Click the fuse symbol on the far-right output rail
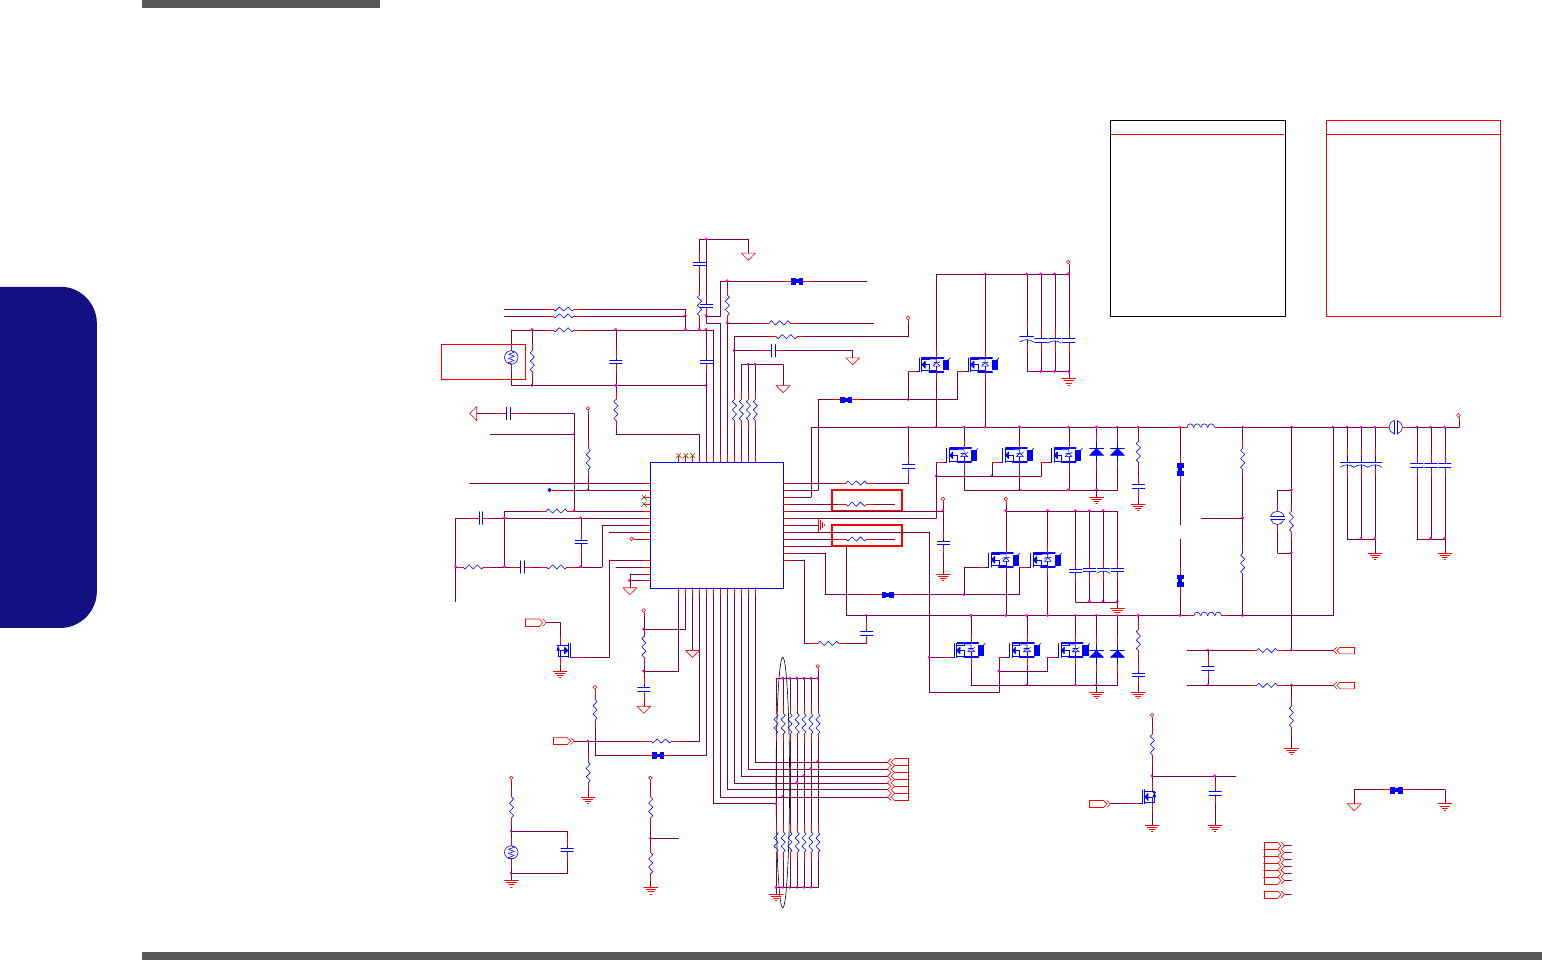Viewport: 1542px width, 960px height. click(1396, 427)
